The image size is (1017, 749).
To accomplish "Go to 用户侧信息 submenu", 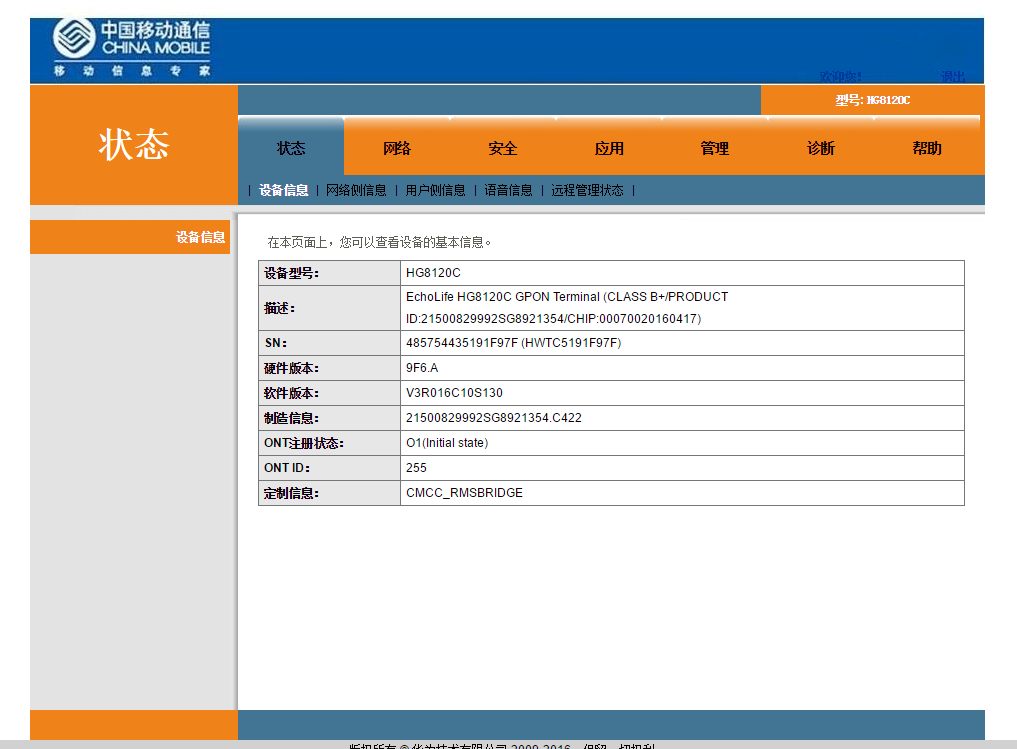I will (x=435, y=190).
